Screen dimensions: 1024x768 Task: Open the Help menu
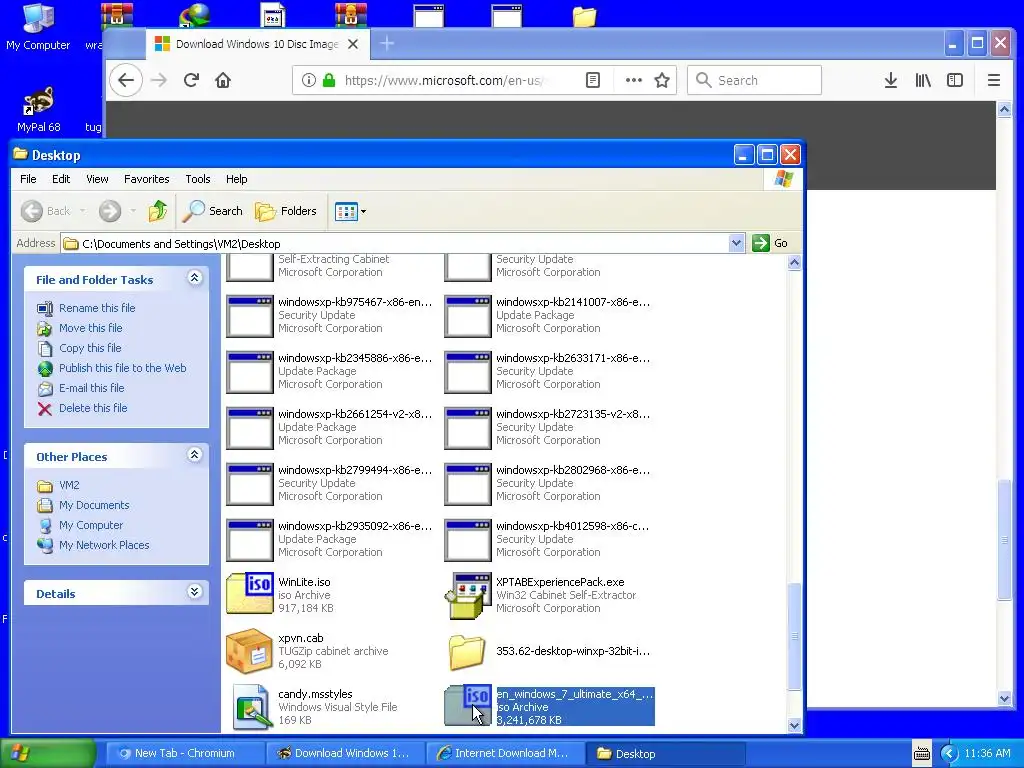point(236,179)
